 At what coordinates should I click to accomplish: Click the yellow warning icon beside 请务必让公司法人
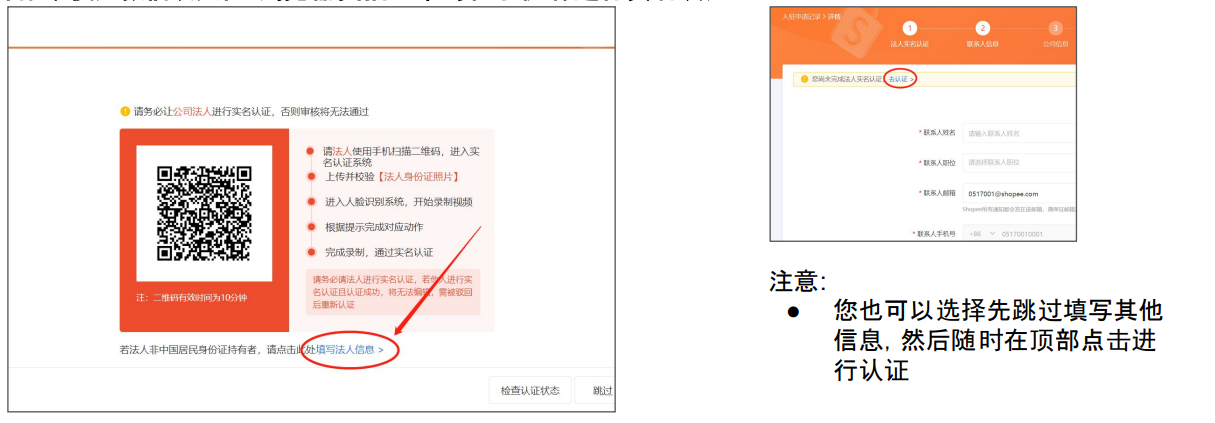click(125, 111)
